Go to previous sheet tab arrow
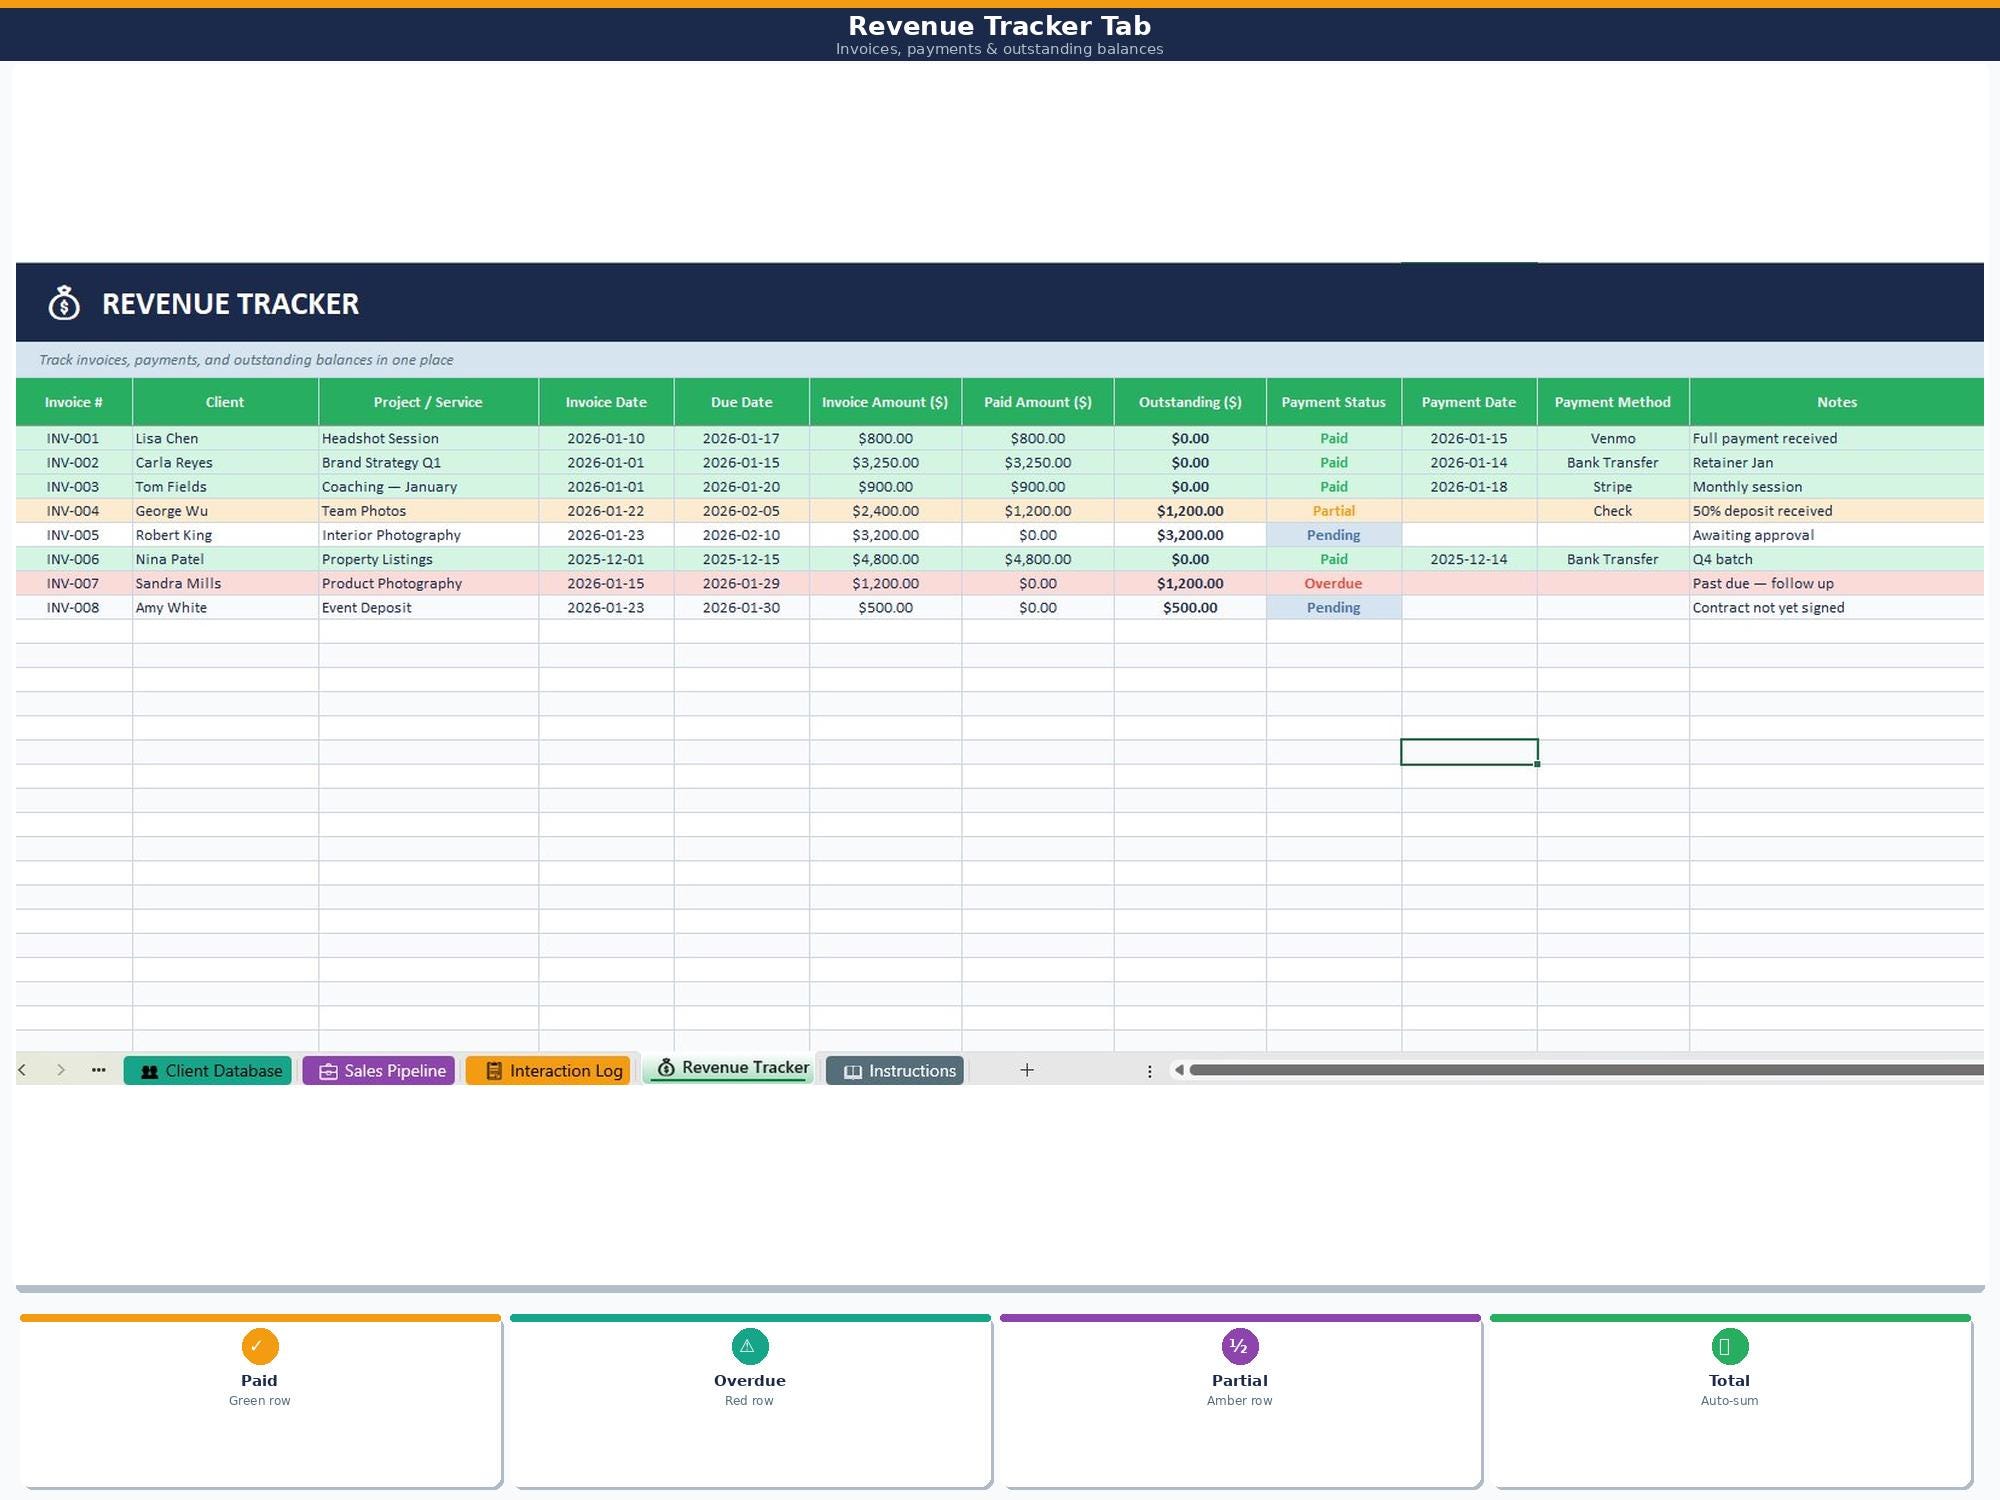 [x=22, y=1070]
